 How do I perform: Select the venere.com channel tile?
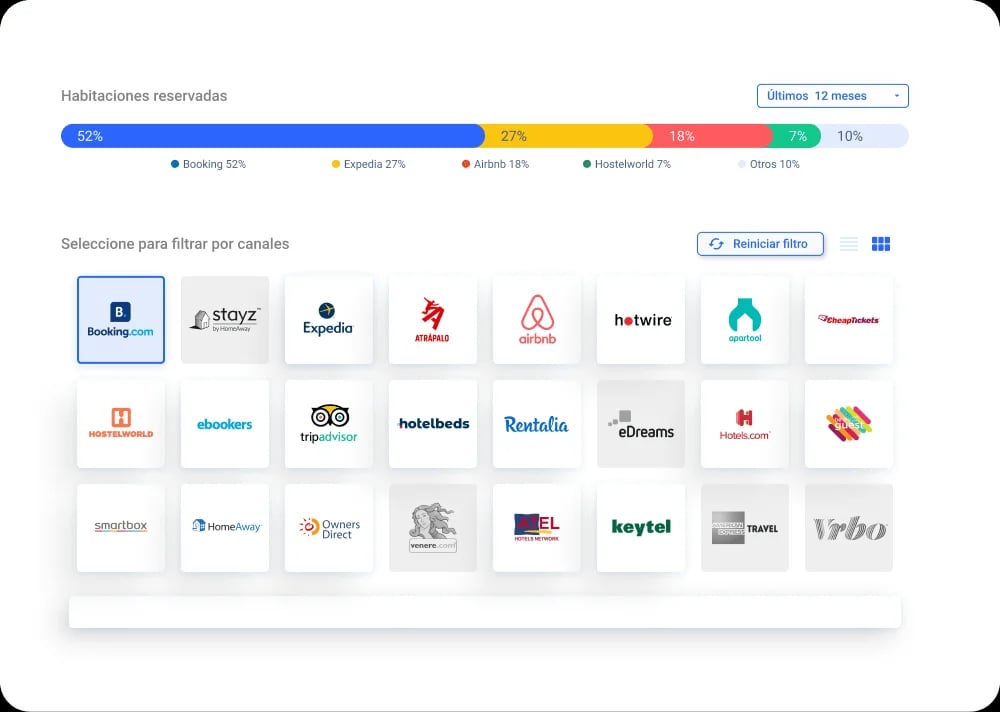pyautogui.click(x=432, y=528)
